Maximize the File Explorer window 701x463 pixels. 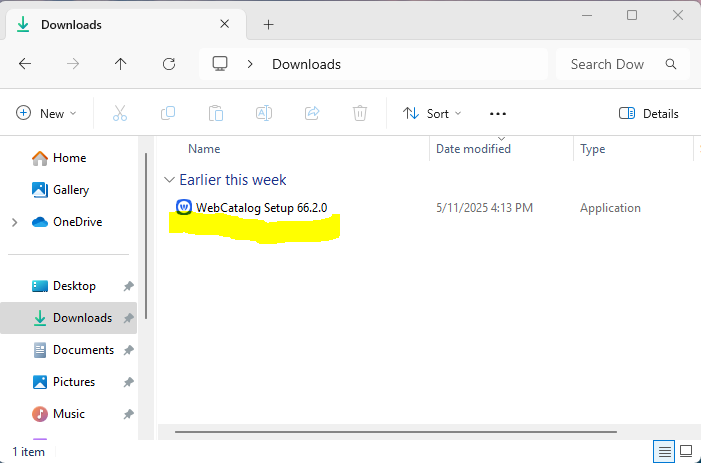pyautogui.click(x=632, y=15)
